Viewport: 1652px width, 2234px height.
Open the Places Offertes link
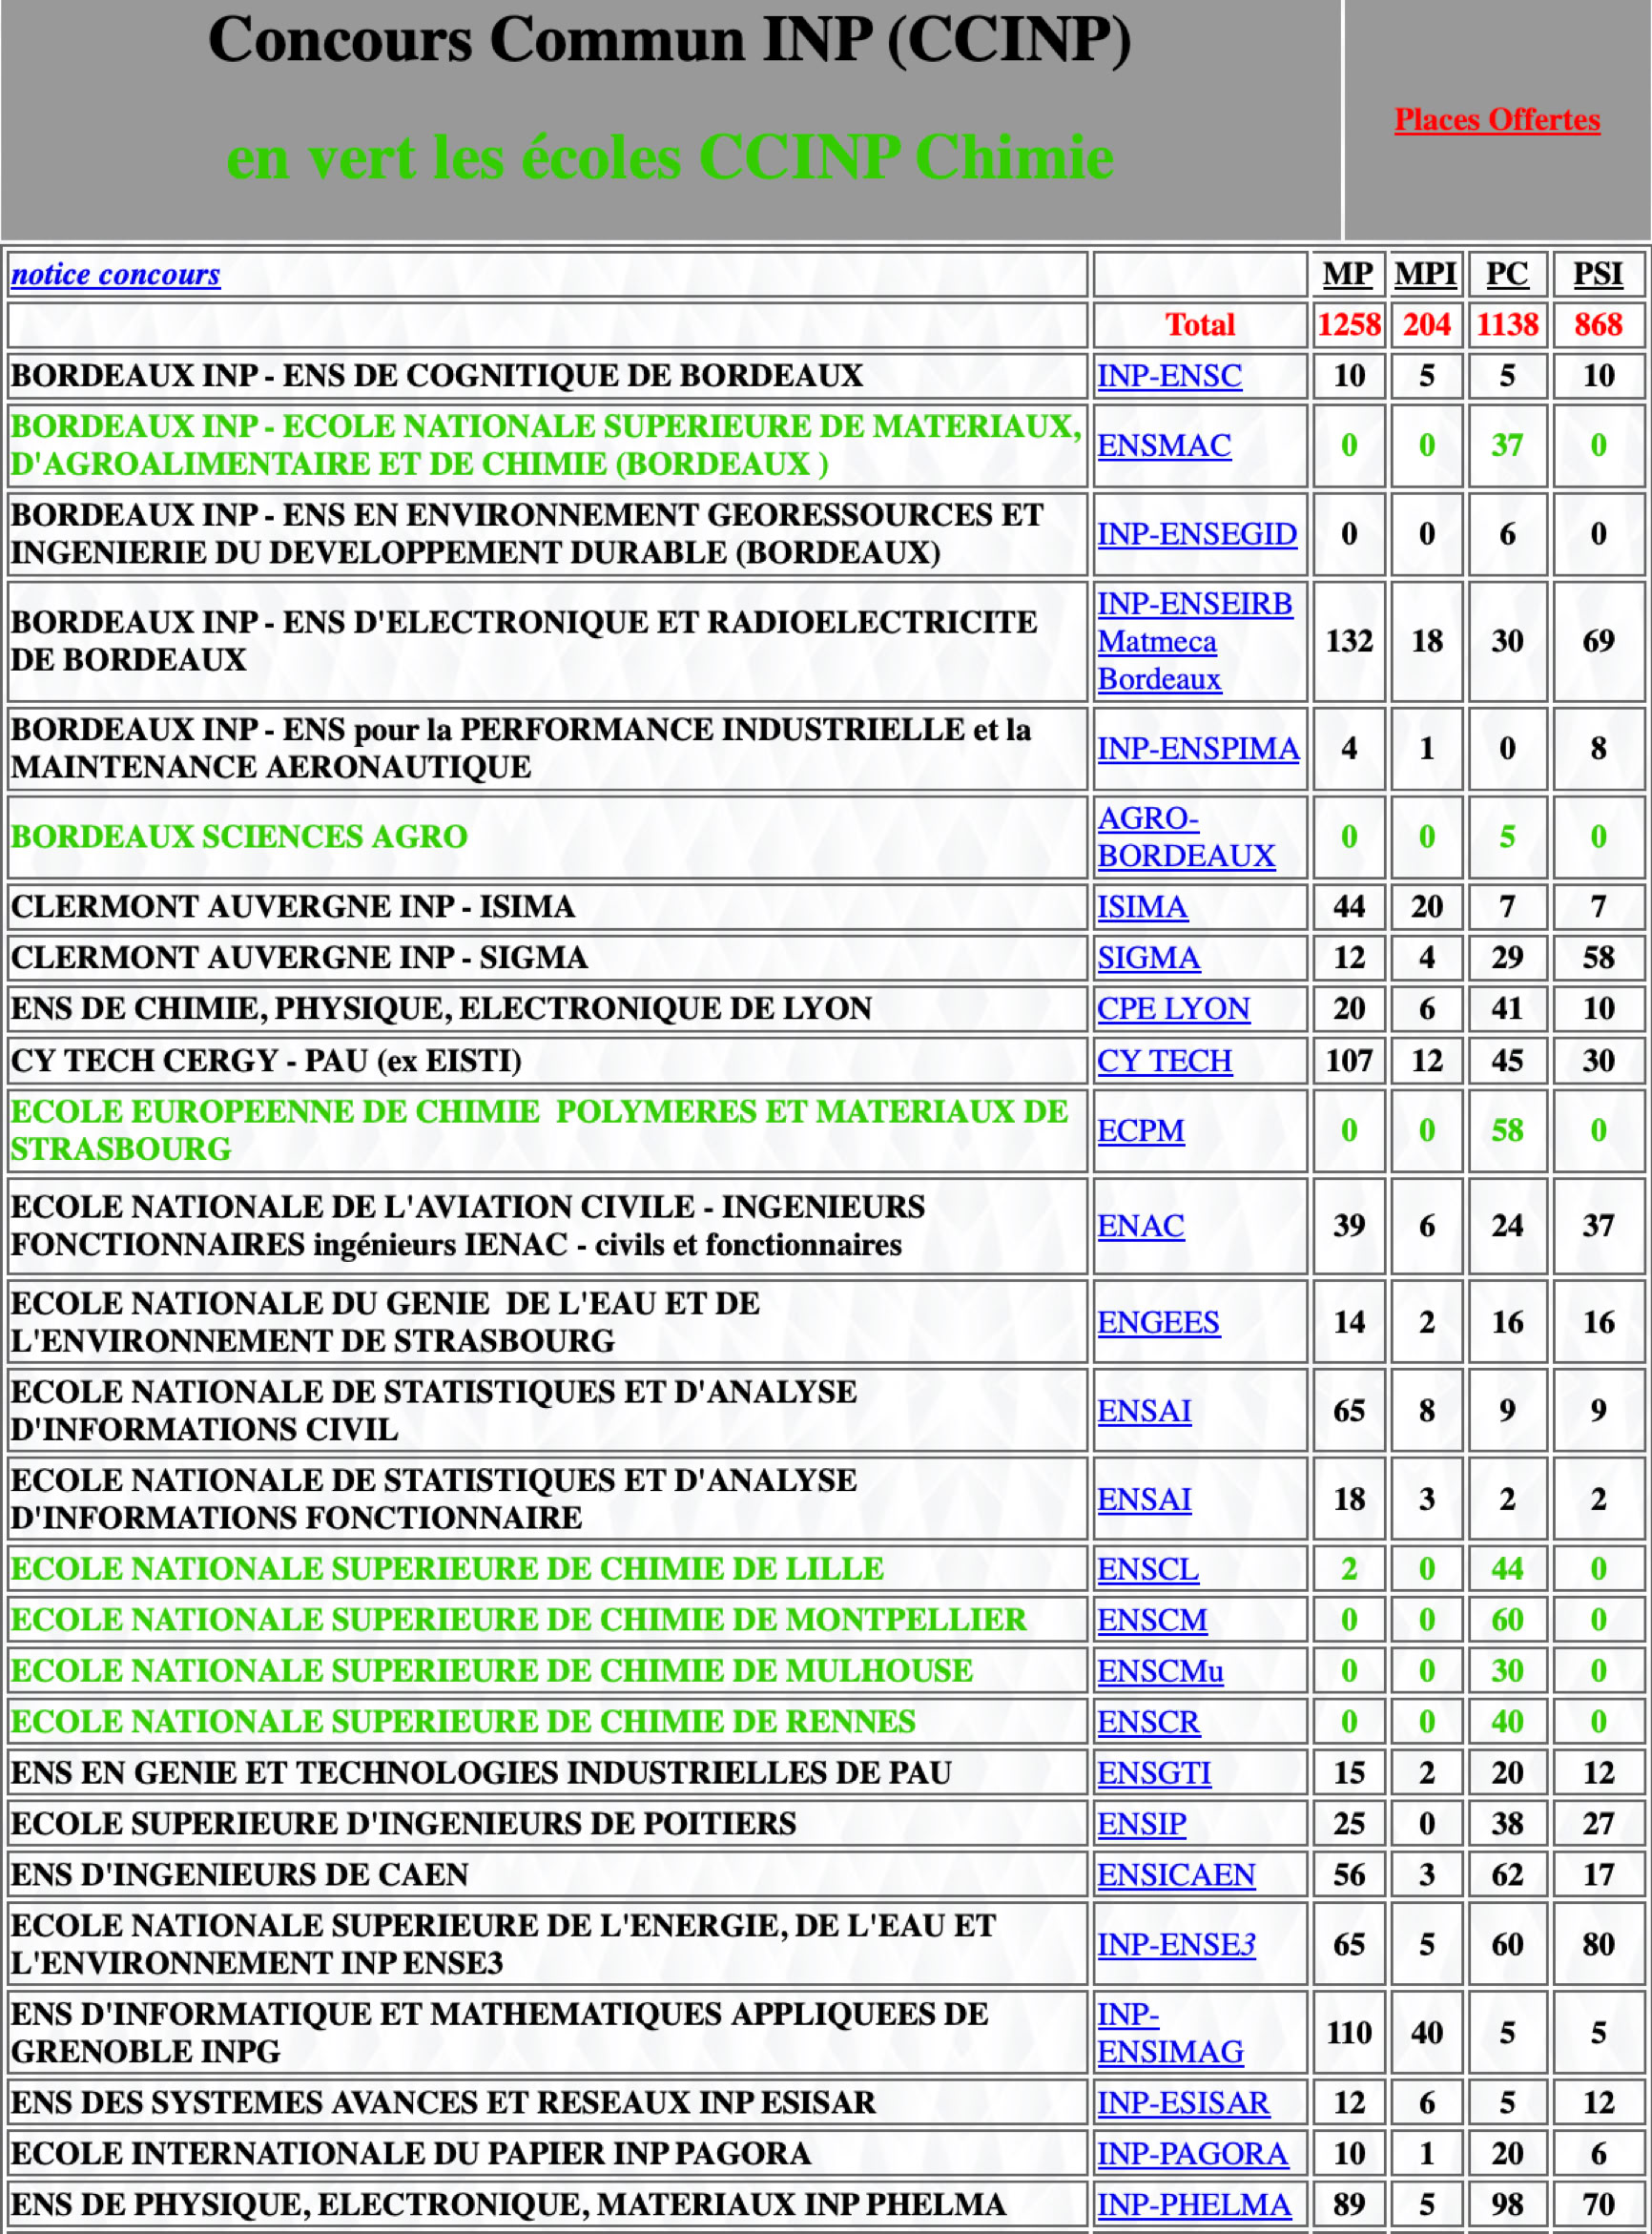(x=1496, y=120)
